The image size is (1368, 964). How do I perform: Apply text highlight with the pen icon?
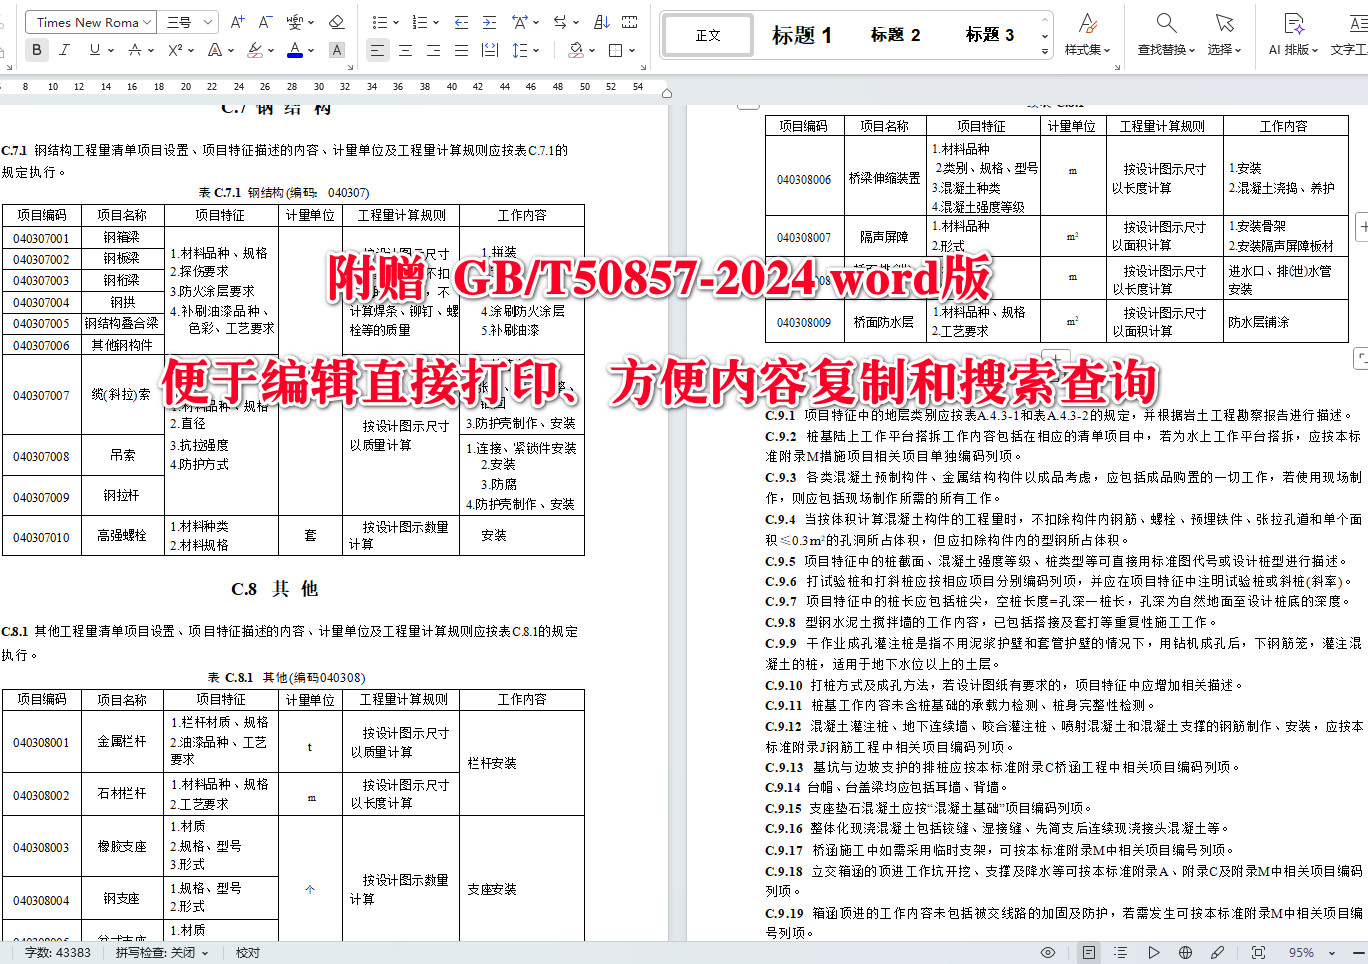(255, 50)
